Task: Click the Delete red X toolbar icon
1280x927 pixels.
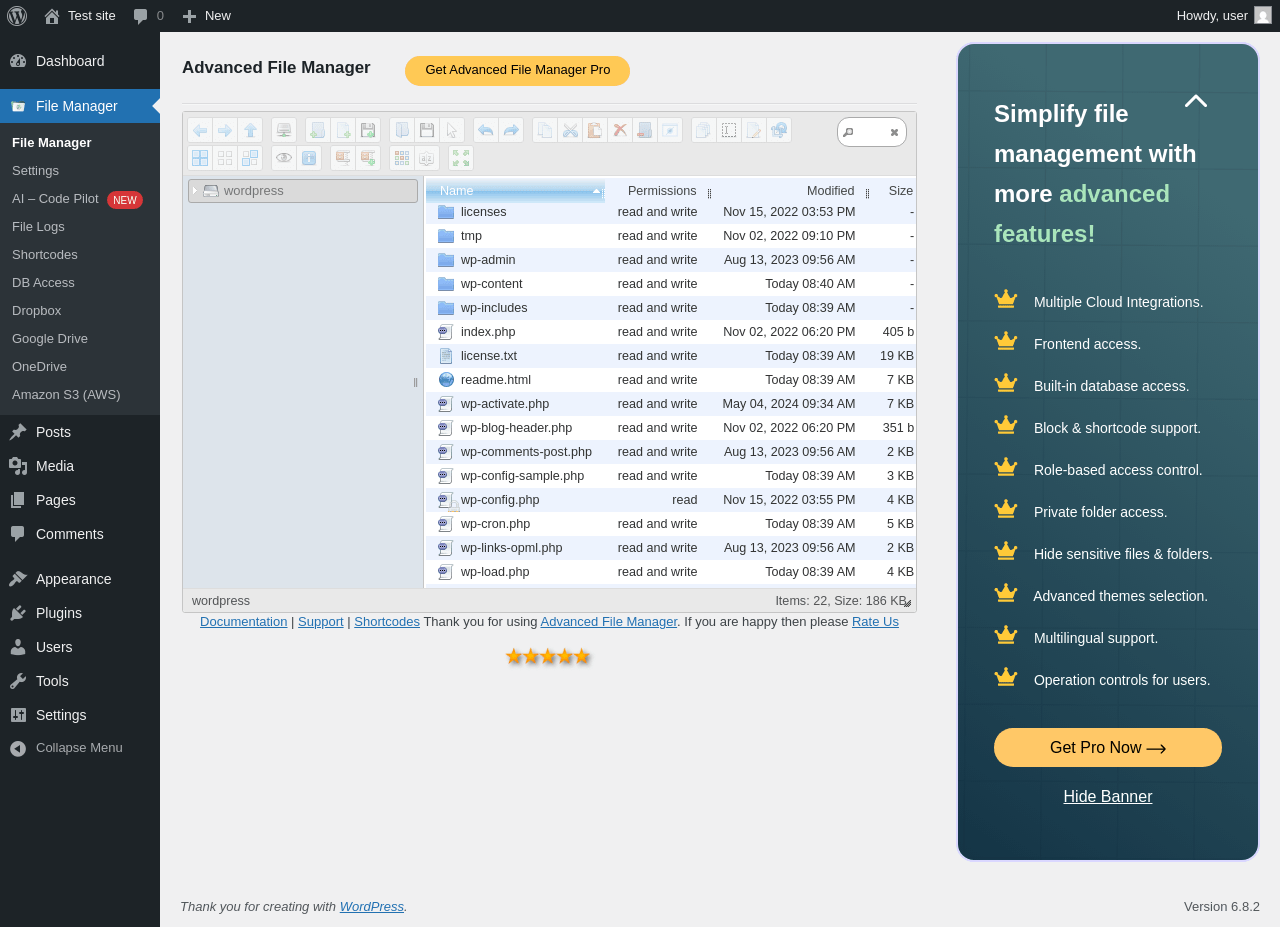Action: [x=620, y=130]
